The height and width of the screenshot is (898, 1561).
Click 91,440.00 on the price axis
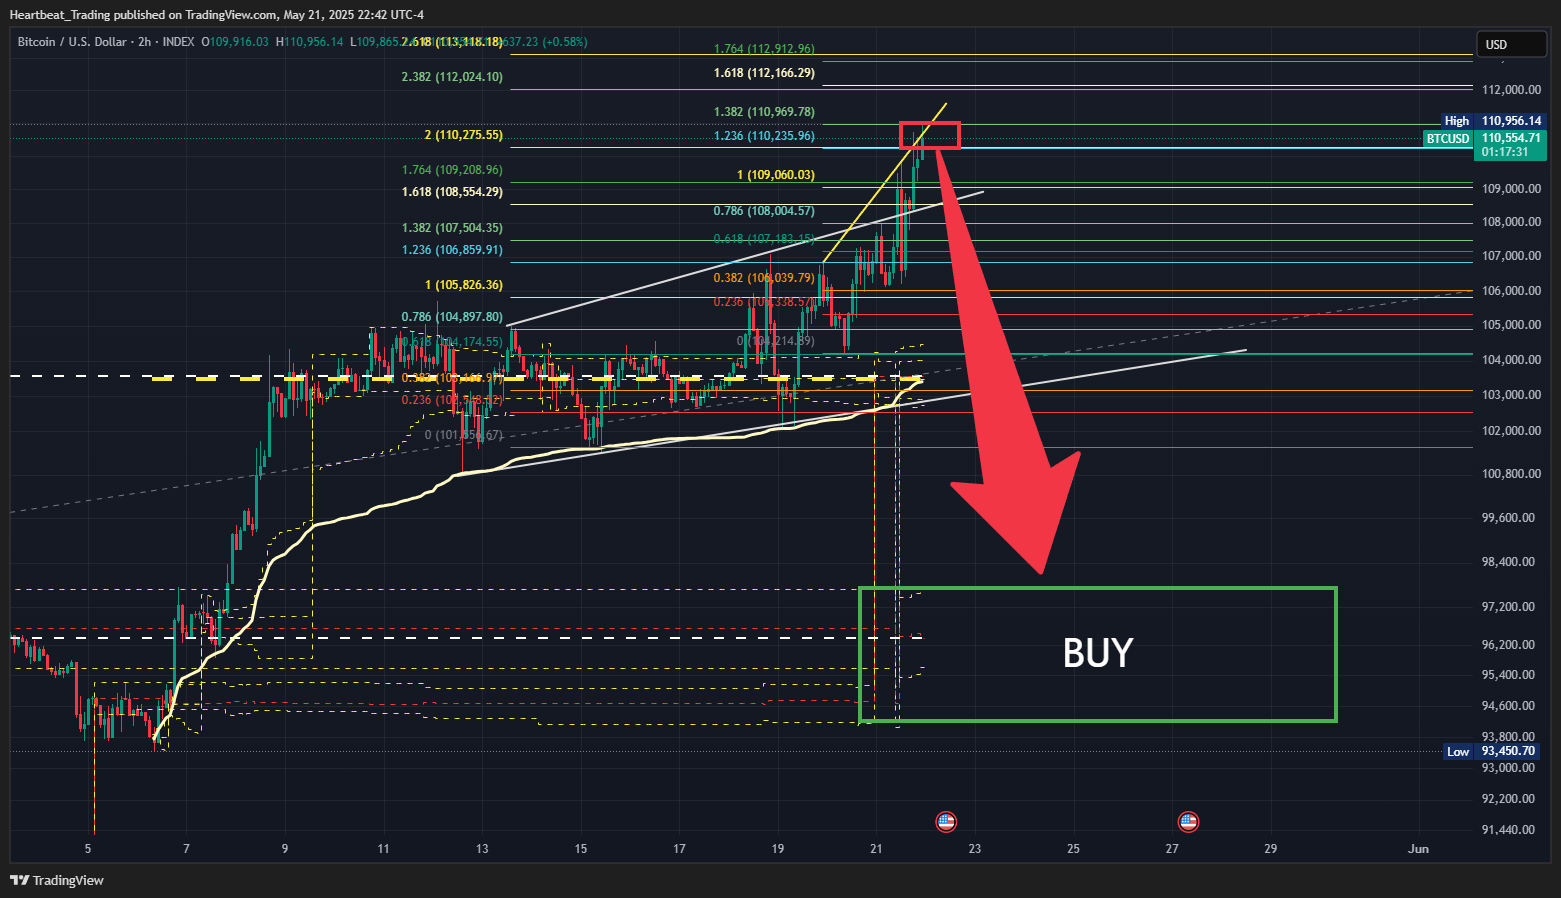1508,830
